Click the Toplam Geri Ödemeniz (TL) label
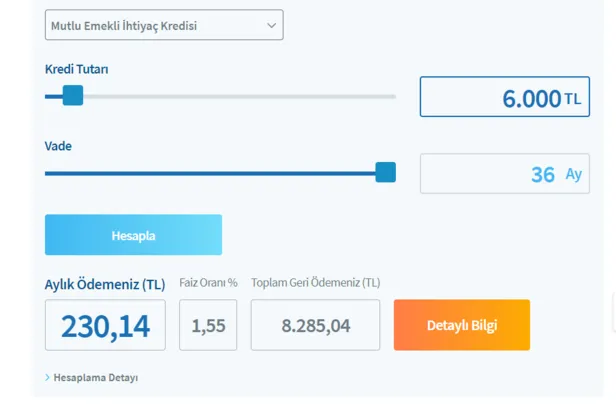 [315, 283]
